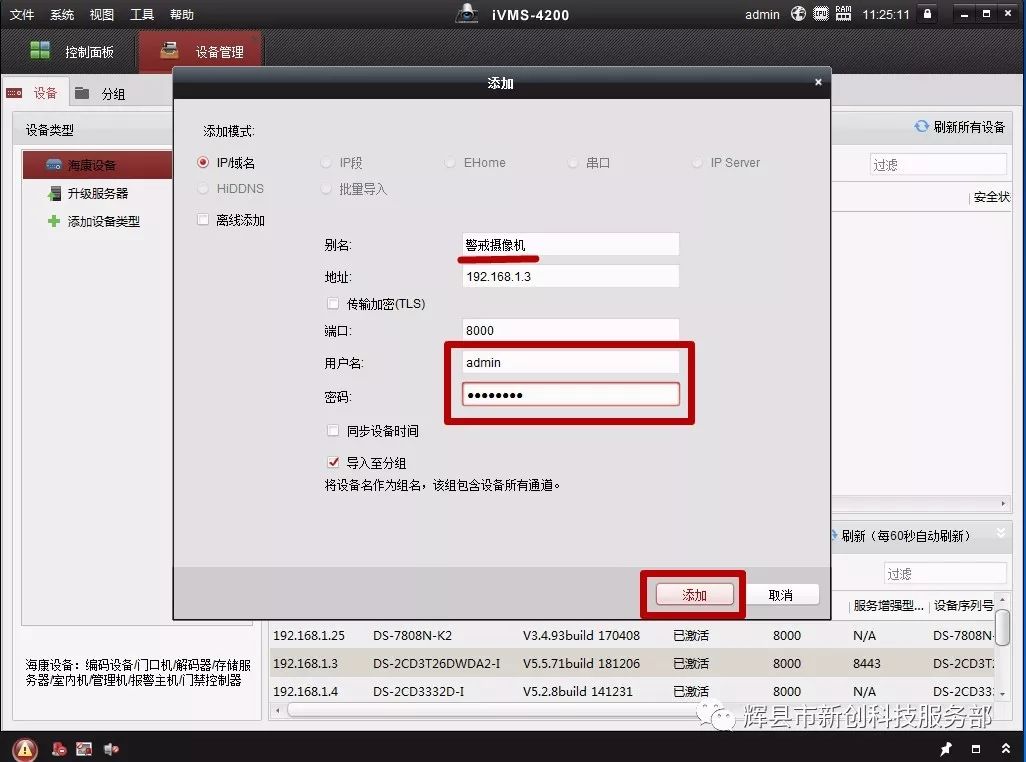Open the 文件 menu
This screenshot has width=1026, height=762.
click(22, 14)
